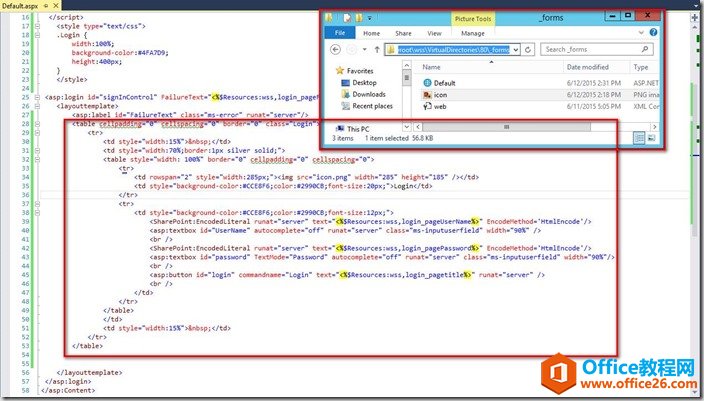704x401 pixels.
Task: Refresh the _forms folder
Action: pyautogui.click(x=528, y=50)
